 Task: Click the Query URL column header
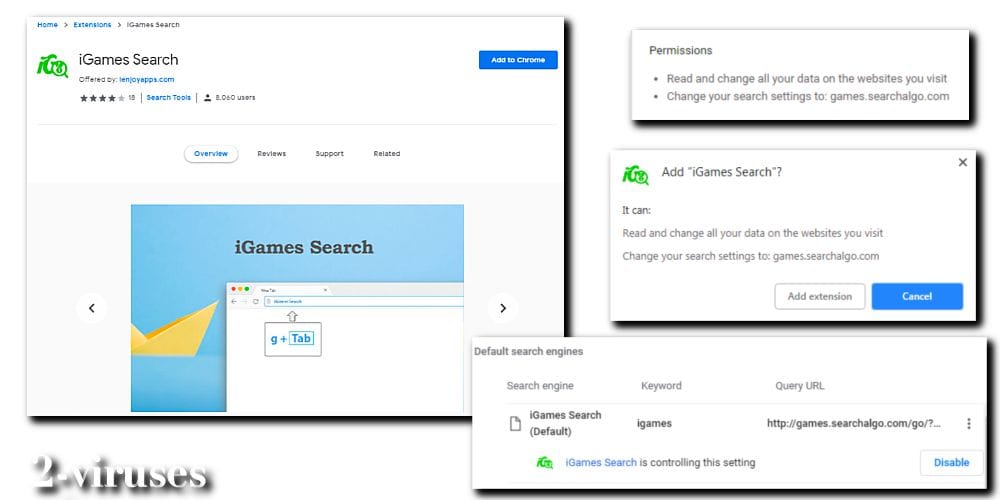pos(800,386)
